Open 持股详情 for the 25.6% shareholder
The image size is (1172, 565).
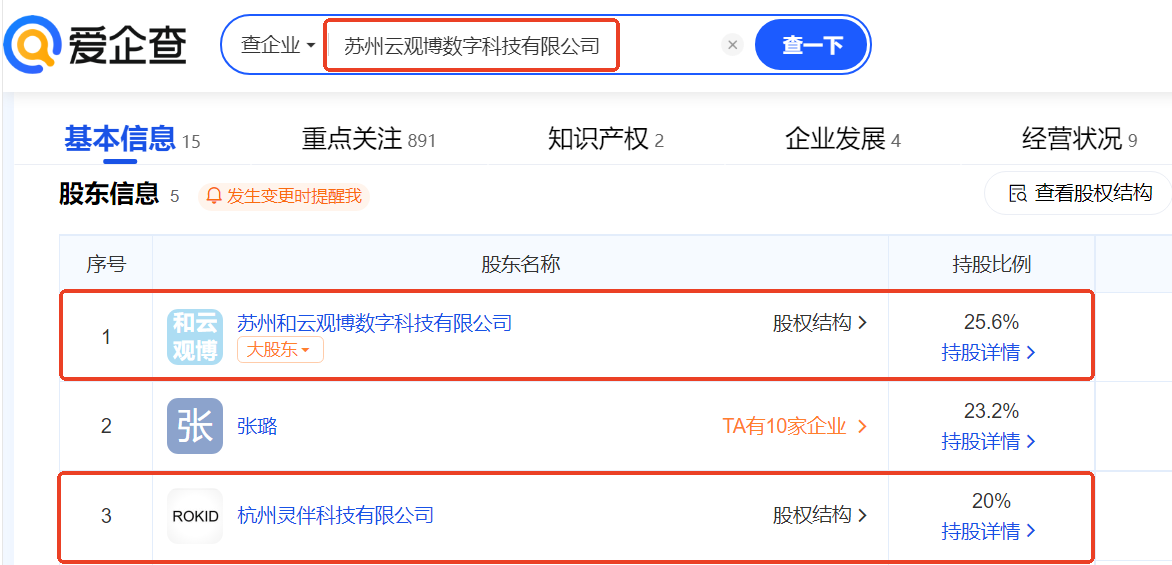tap(989, 353)
